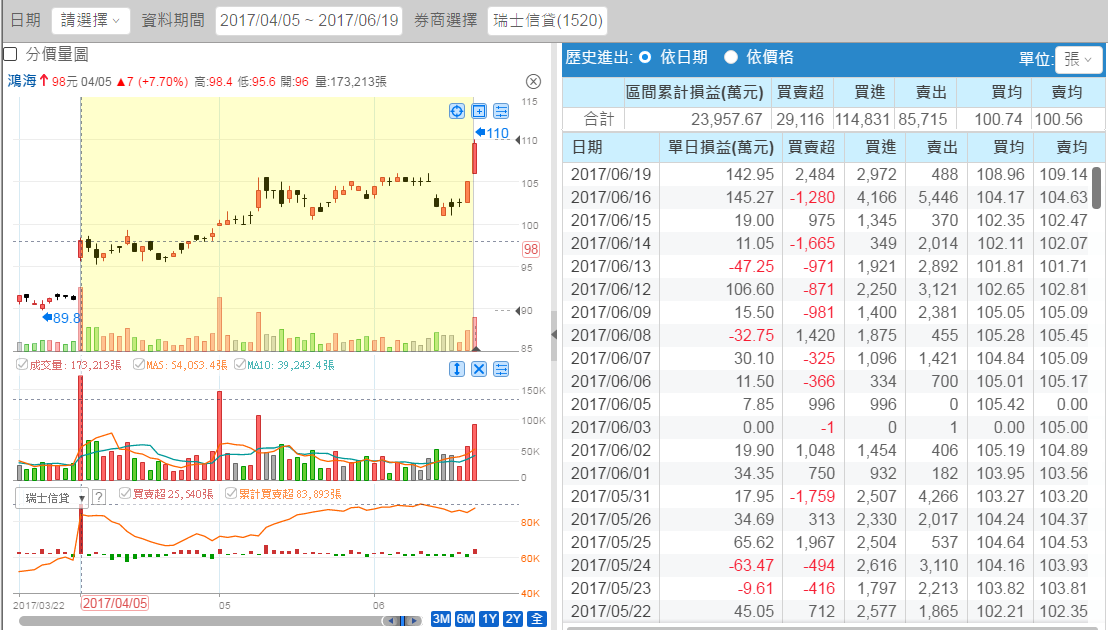Image resolution: width=1108 pixels, height=630 pixels.
Task: Open the 請選擇 date dropdown
Action: 91,20
